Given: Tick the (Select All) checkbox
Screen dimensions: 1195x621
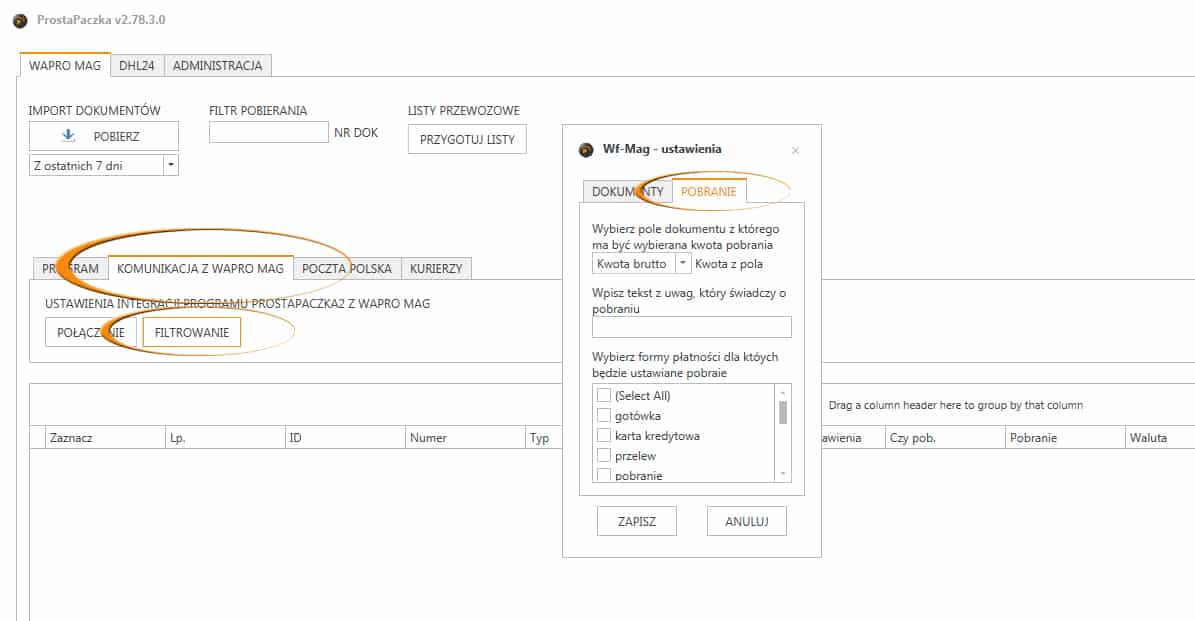Looking at the screenshot, I should coord(604,395).
